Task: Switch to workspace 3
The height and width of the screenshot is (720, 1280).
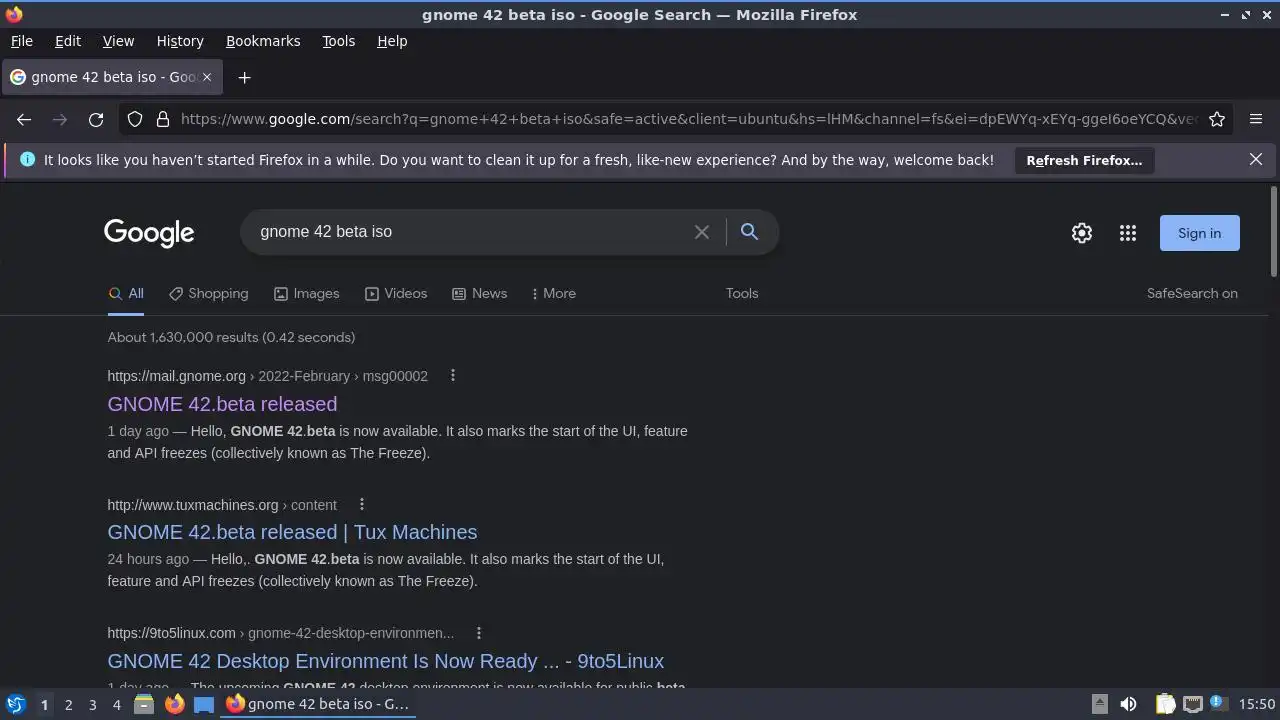Action: 92,705
